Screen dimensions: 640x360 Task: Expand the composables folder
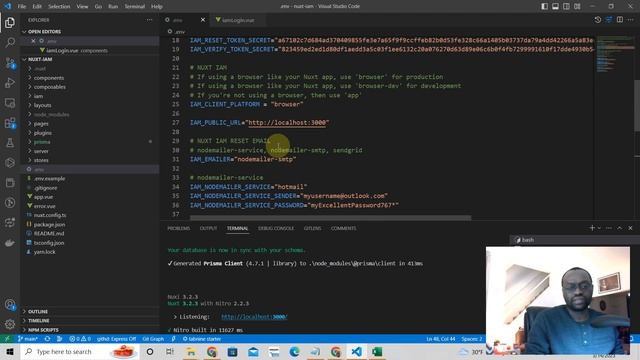point(49,87)
